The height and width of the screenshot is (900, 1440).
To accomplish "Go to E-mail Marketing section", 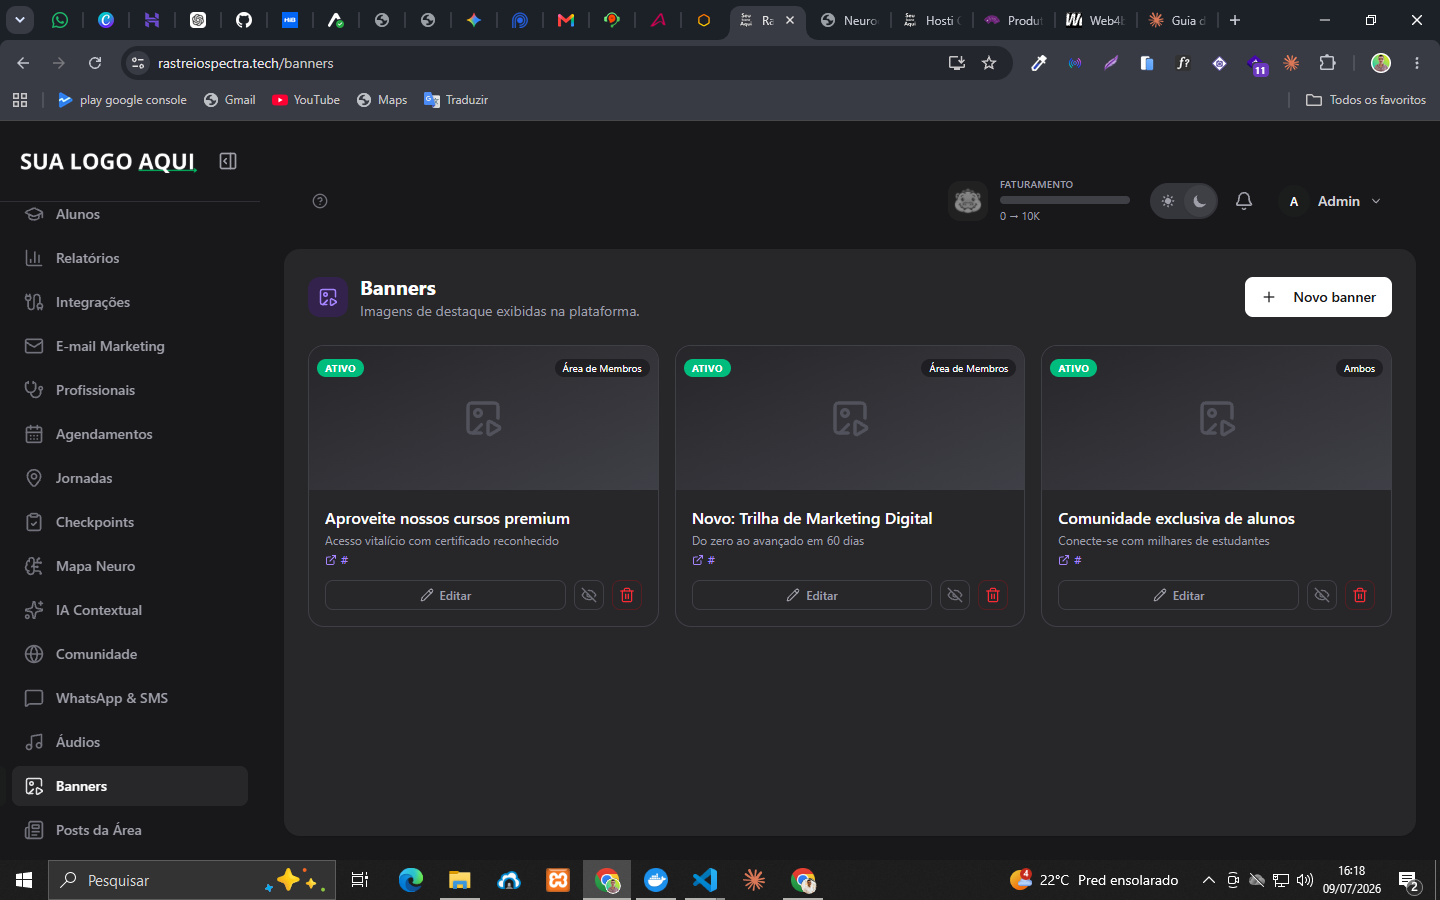I will click(x=130, y=346).
